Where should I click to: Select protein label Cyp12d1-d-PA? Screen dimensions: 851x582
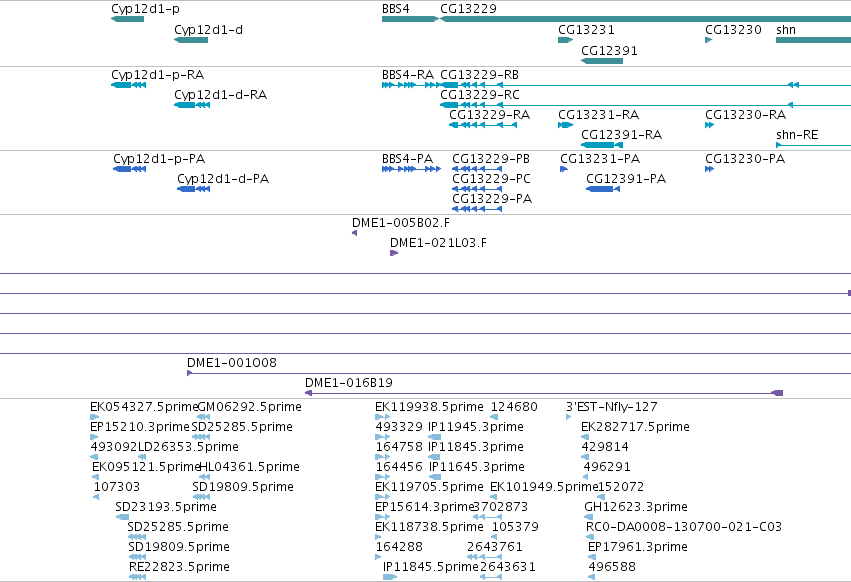point(223,179)
